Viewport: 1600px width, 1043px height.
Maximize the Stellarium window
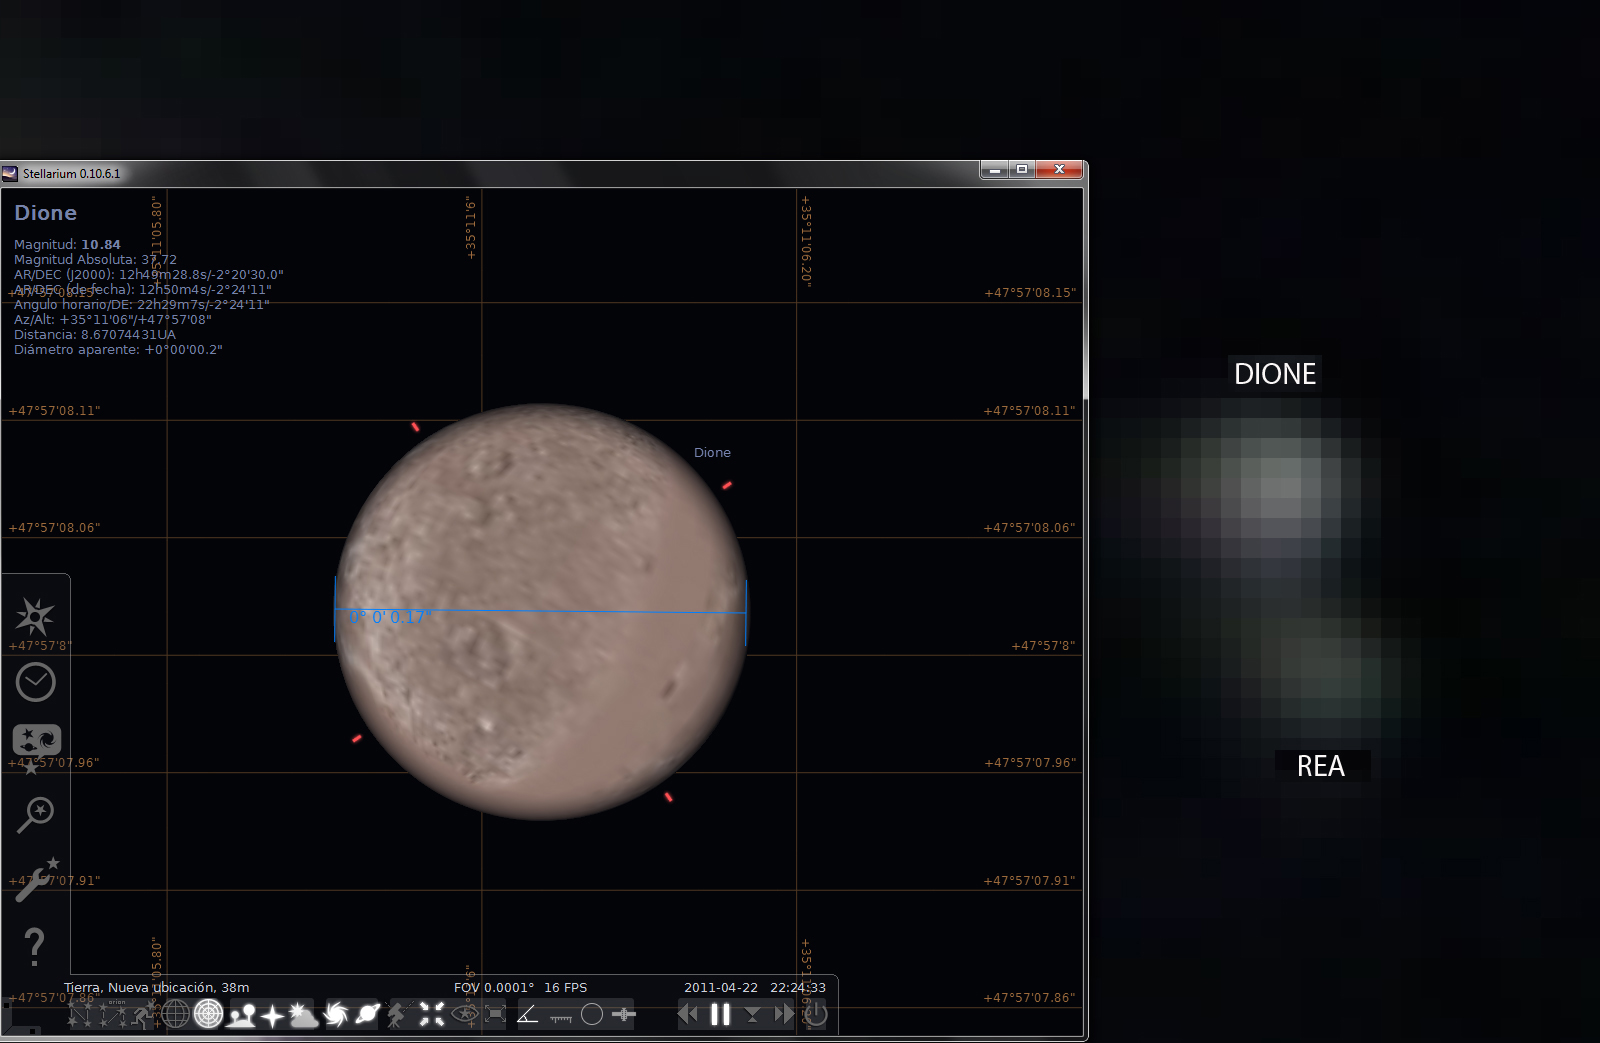tap(1022, 170)
